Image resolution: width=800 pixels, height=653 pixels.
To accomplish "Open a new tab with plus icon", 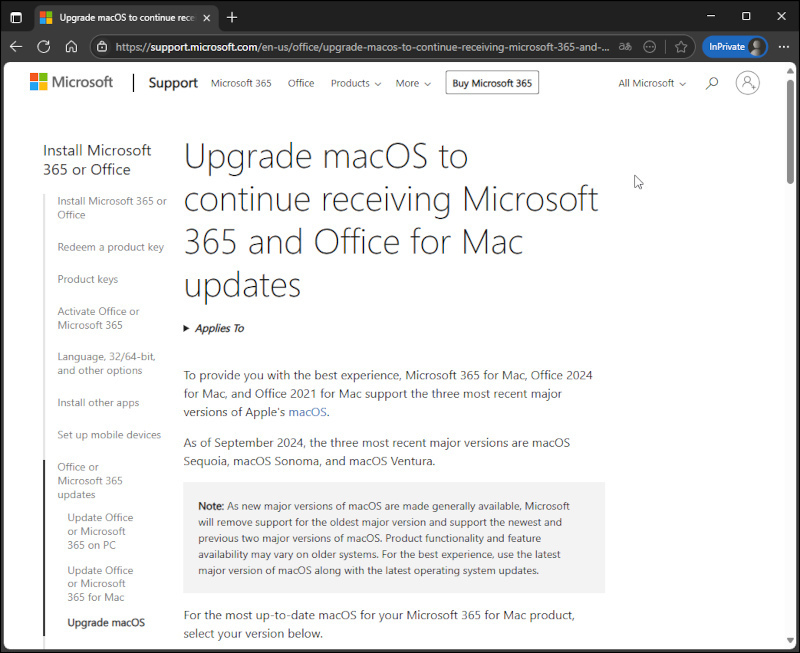I will [x=232, y=17].
